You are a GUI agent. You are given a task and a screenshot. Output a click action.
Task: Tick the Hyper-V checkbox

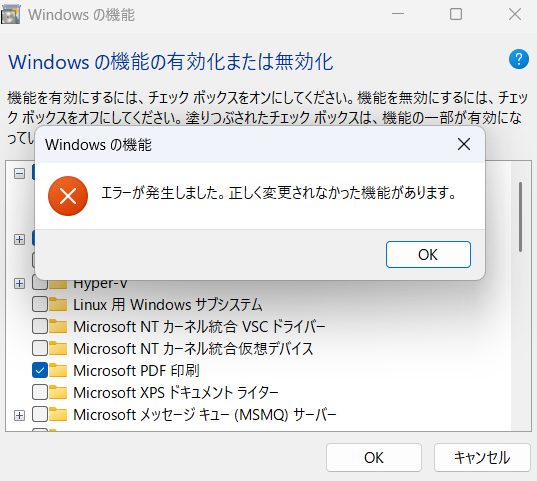40,284
